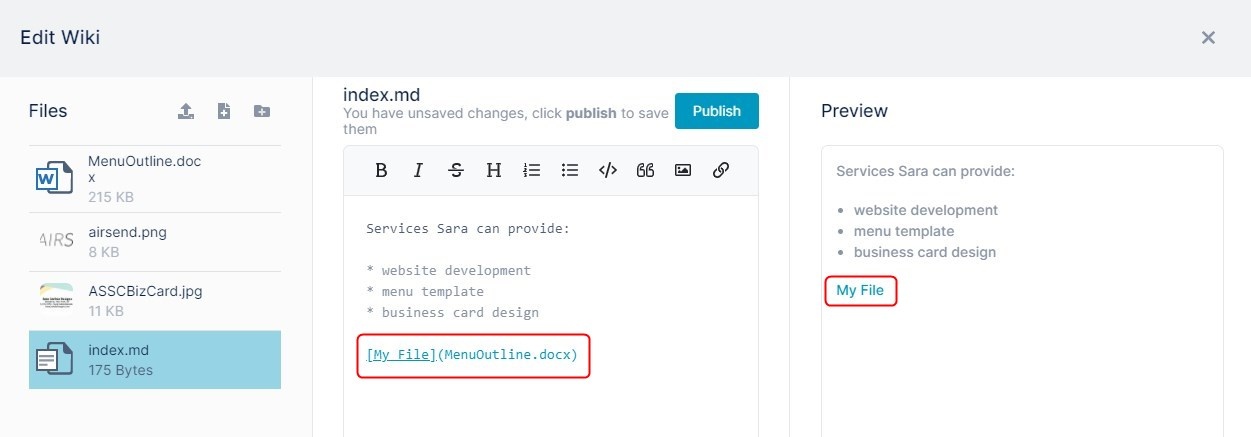This screenshot has height=437, width=1251.
Task: Insert heading with H icon
Action: click(x=494, y=170)
